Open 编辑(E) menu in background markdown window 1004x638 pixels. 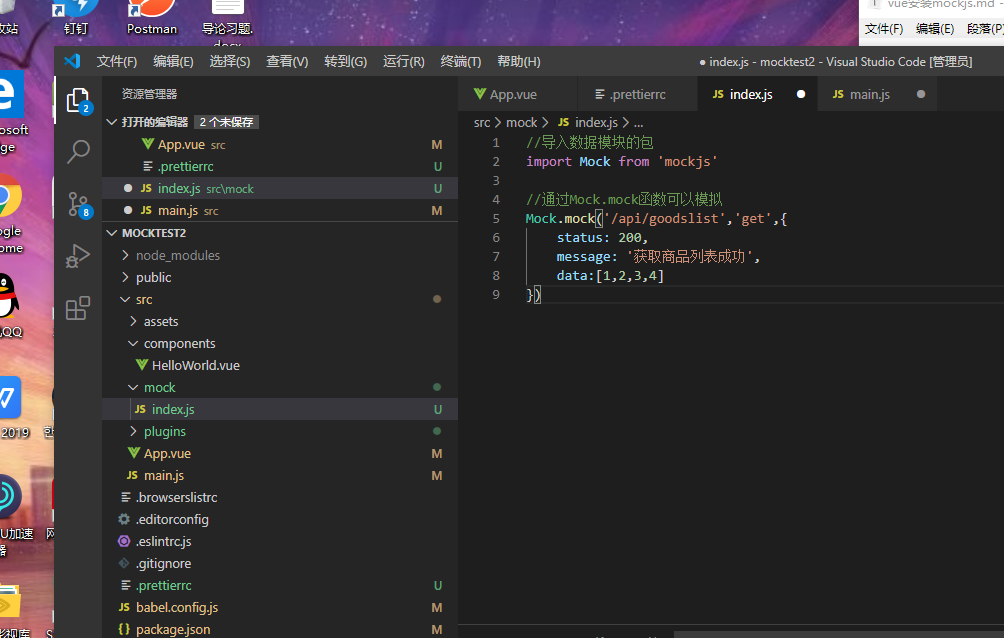tap(935, 29)
